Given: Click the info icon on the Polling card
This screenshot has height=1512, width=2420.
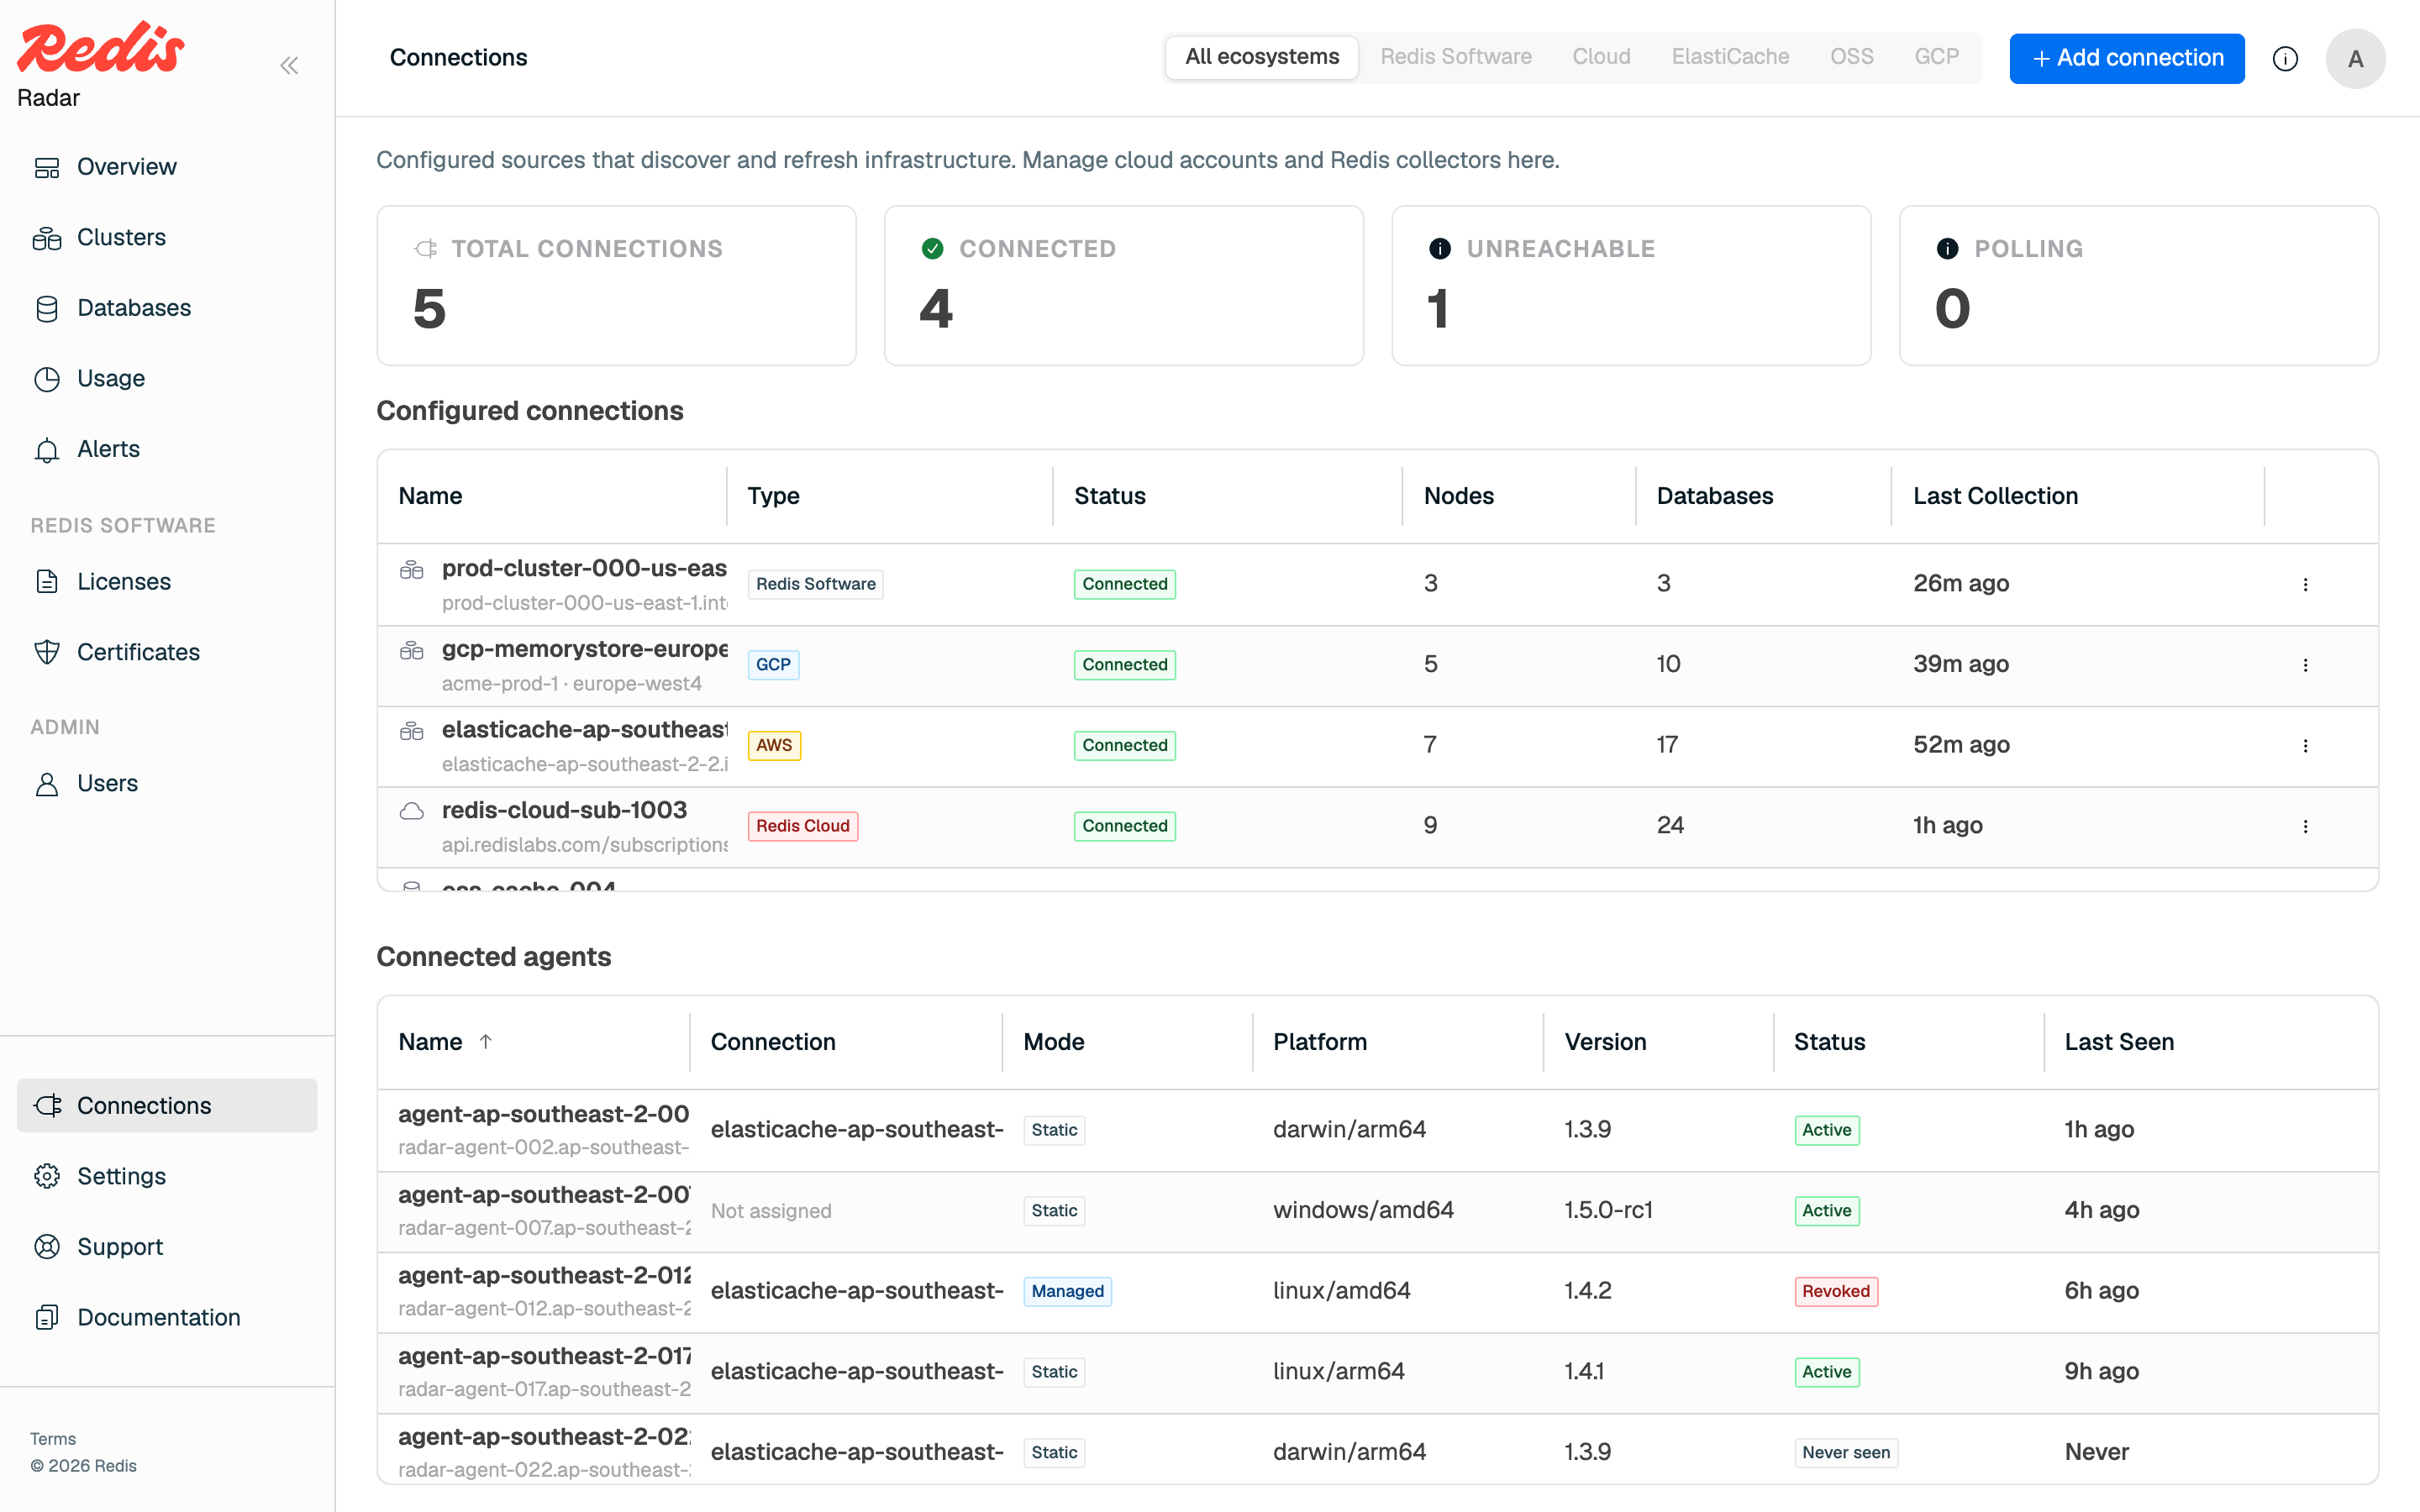Looking at the screenshot, I should [x=1947, y=248].
